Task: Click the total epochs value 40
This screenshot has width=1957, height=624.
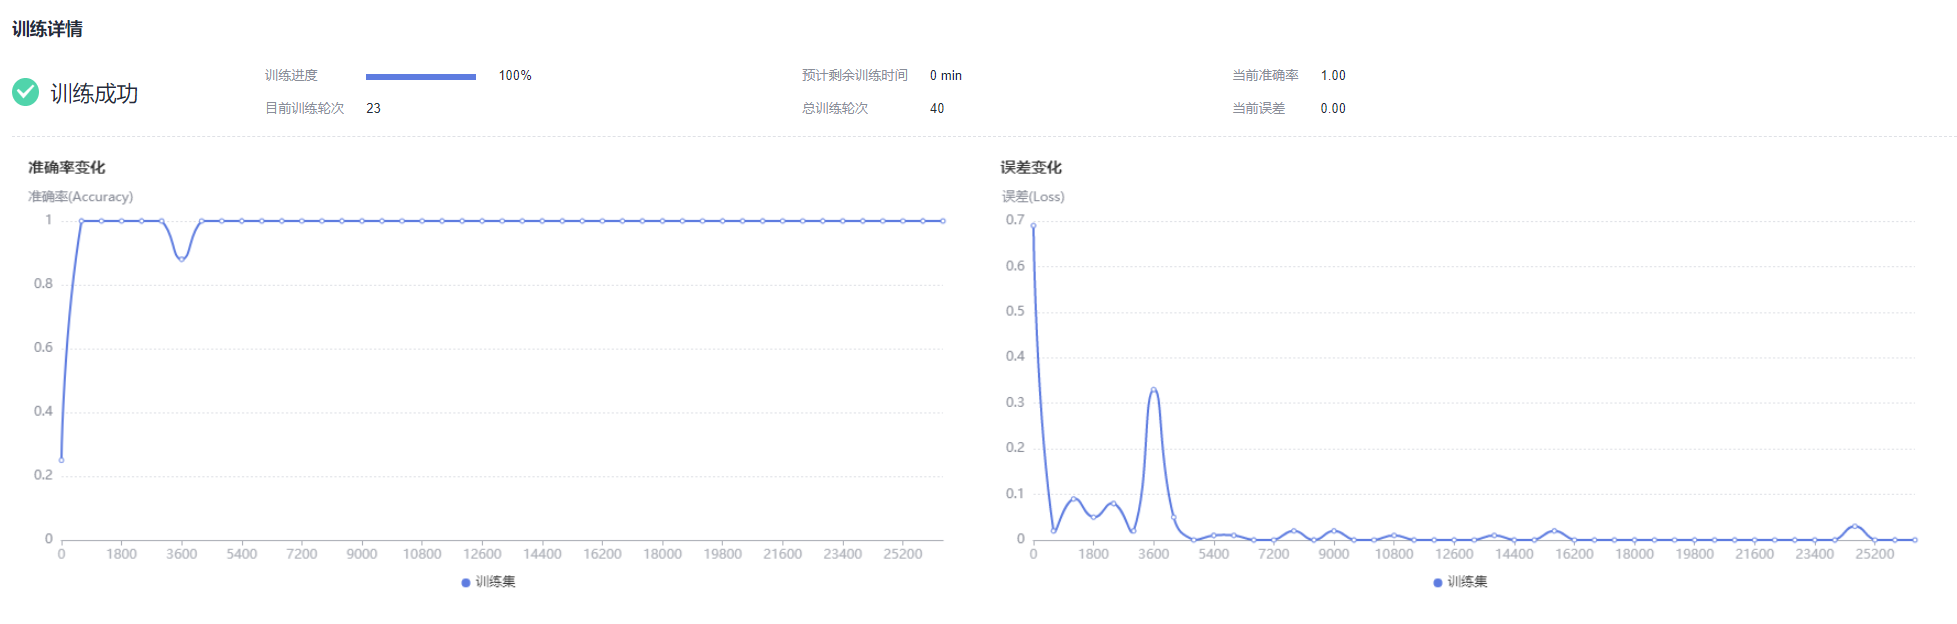Action: [937, 108]
